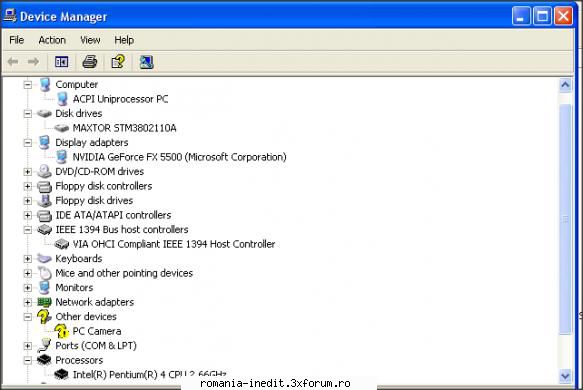Expand the Floppy disk drives node

pyautogui.click(x=28, y=201)
